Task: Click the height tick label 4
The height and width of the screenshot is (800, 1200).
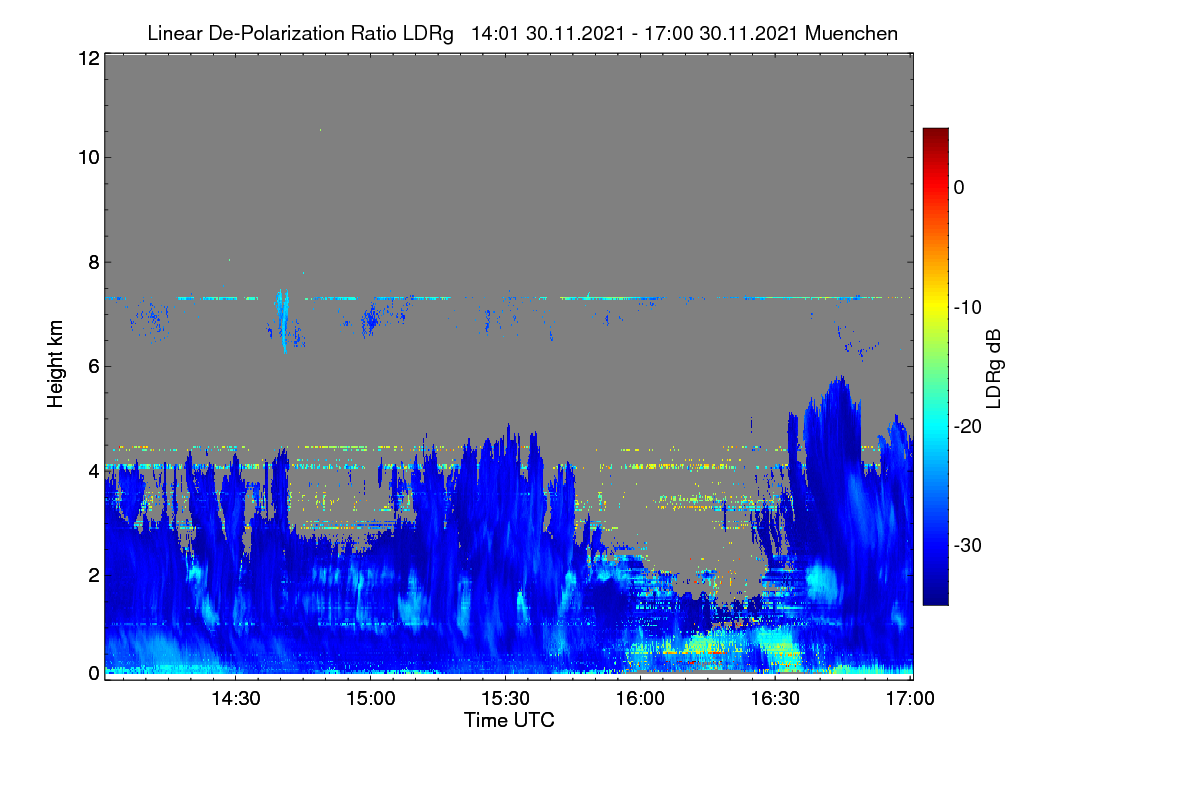Action: 92,470
